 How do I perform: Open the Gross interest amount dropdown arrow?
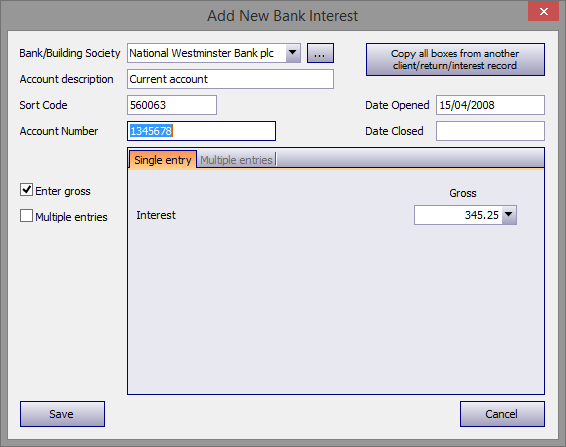(509, 215)
